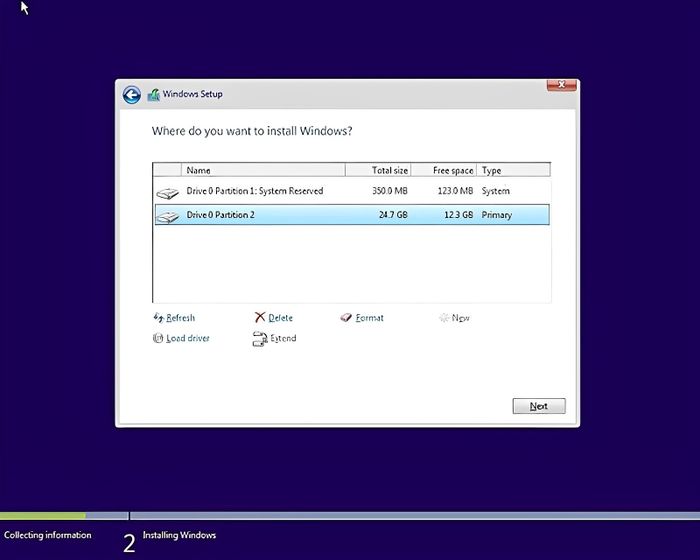Click the Format eraser icon
The image size is (700, 560).
click(x=346, y=318)
